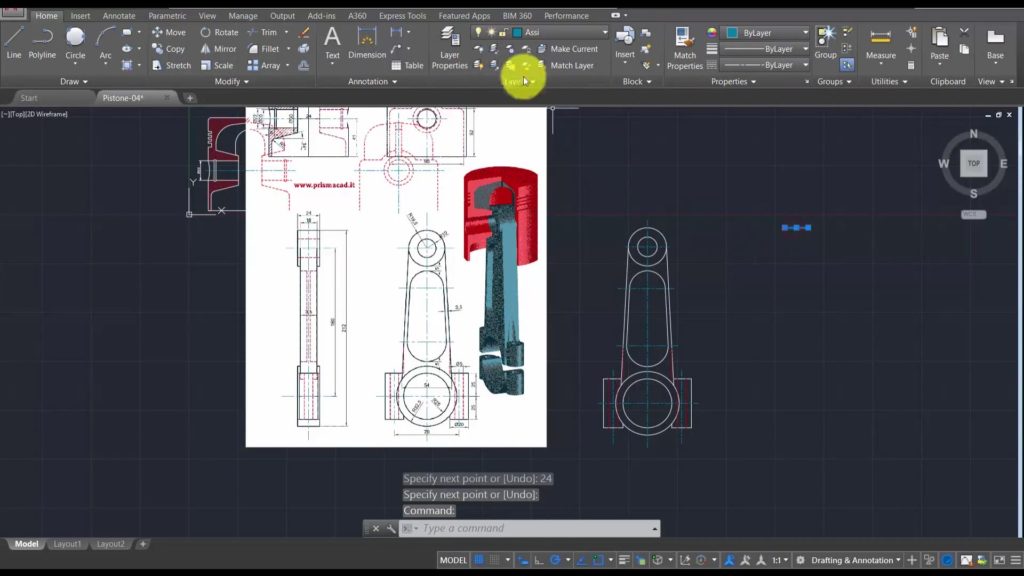This screenshot has width=1024, height=576.
Task: Expand the Draw panel
Action: (74, 82)
